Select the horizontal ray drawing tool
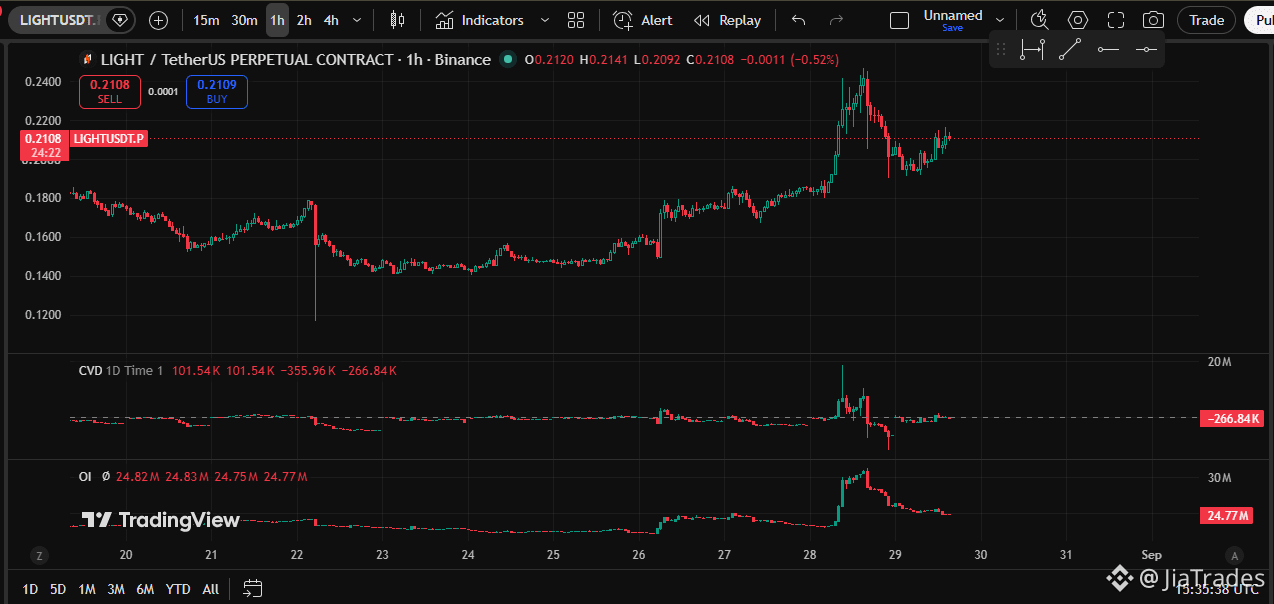The height and width of the screenshot is (604, 1274). 1108,49
